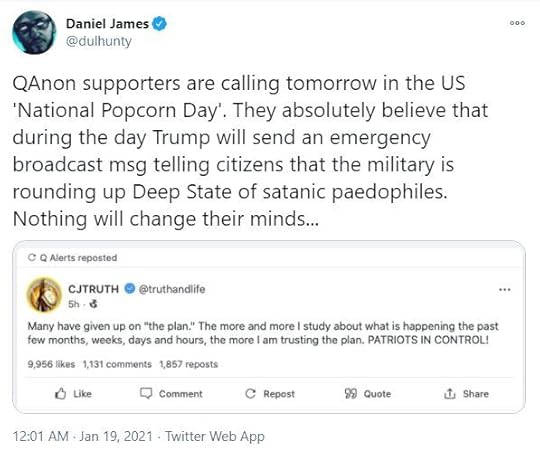Image resolution: width=540 pixels, height=456 pixels.
Task: Expand the CJTRUTH post options ellipsis
Action: pyautogui.click(x=505, y=290)
